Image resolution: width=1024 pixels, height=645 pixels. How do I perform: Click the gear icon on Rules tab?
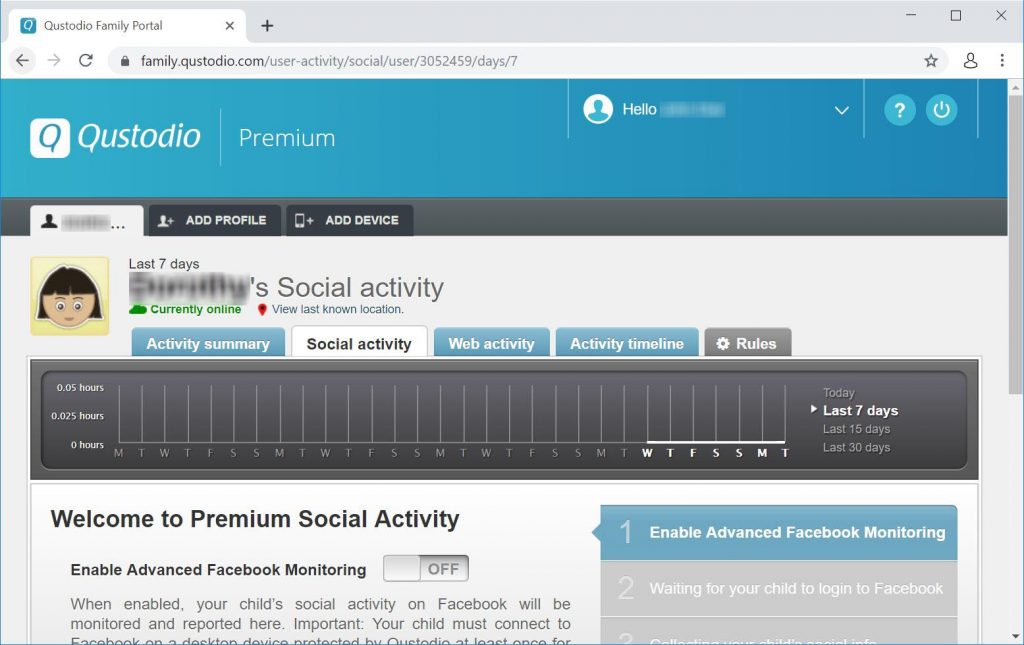(722, 343)
